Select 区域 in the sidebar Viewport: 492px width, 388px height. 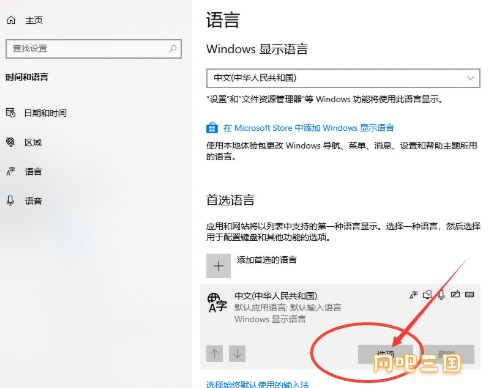pos(33,142)
